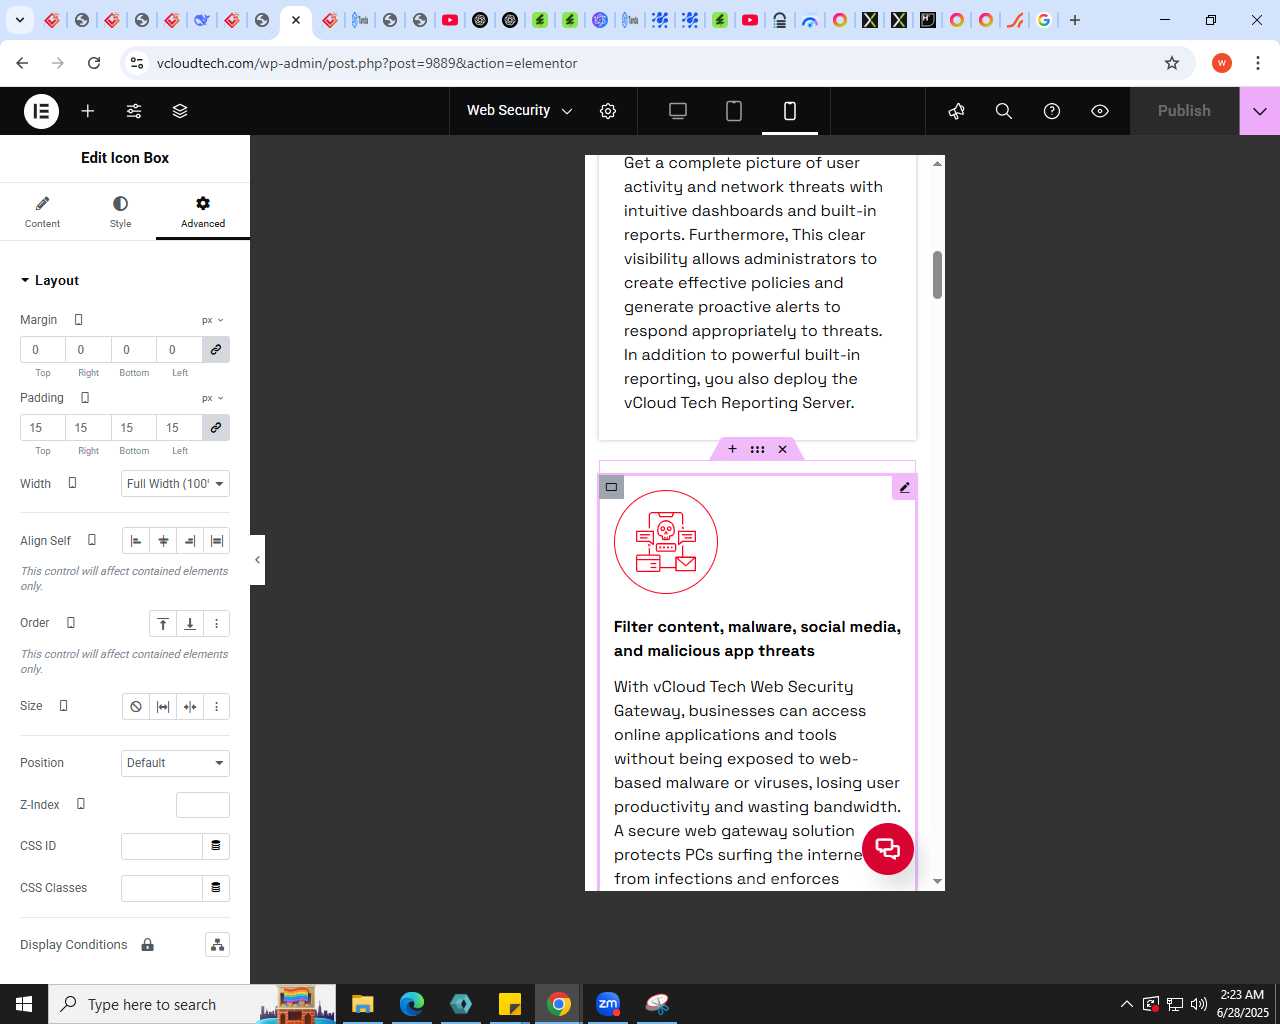This screenshot has width=1280, height=1024.
Task: Click the Padding Right input field
Action: 88,428
